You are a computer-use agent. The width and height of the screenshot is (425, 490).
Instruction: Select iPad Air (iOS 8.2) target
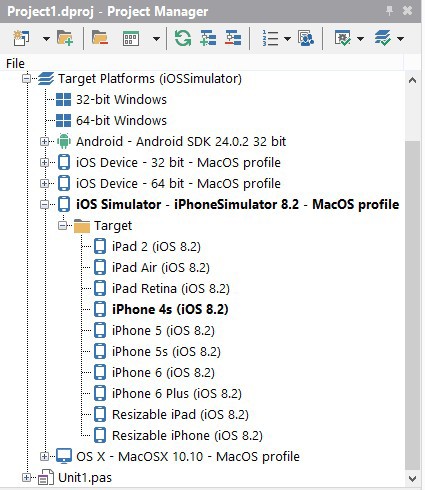pos(161,268)
